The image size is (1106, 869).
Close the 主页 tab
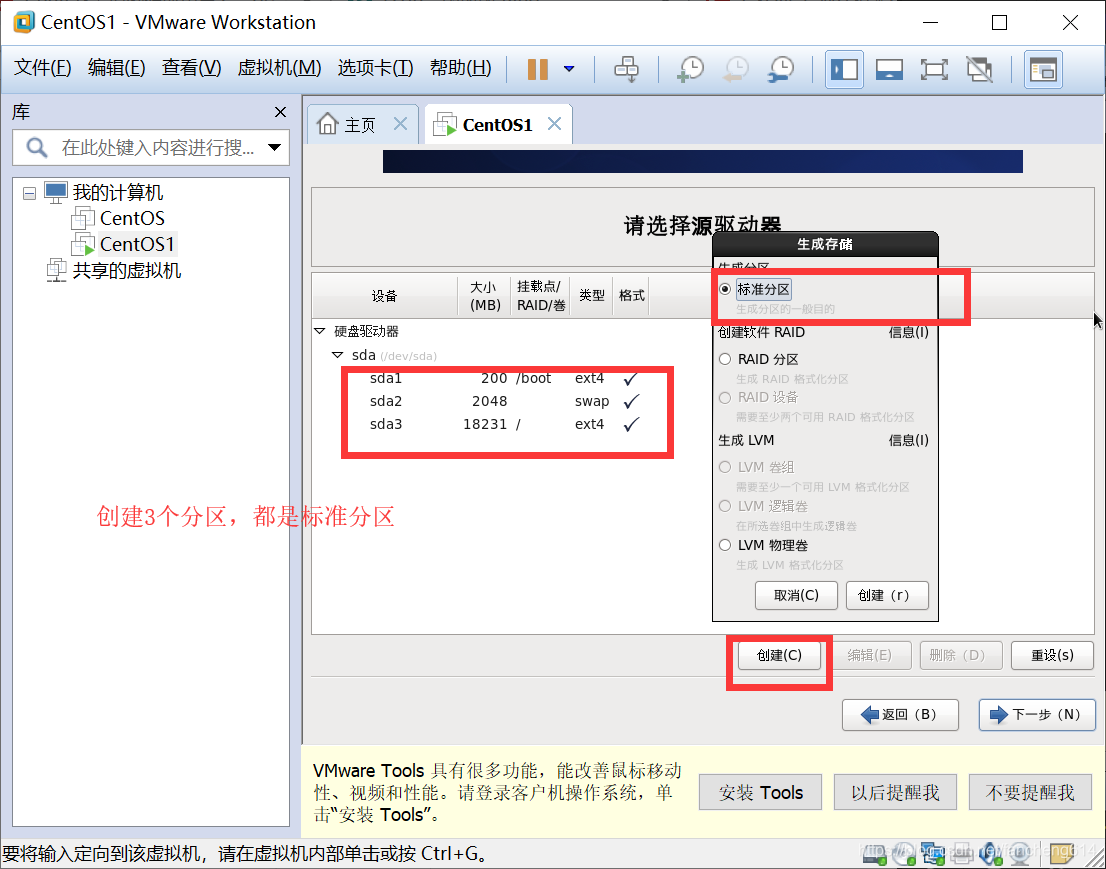coord(401,124)
